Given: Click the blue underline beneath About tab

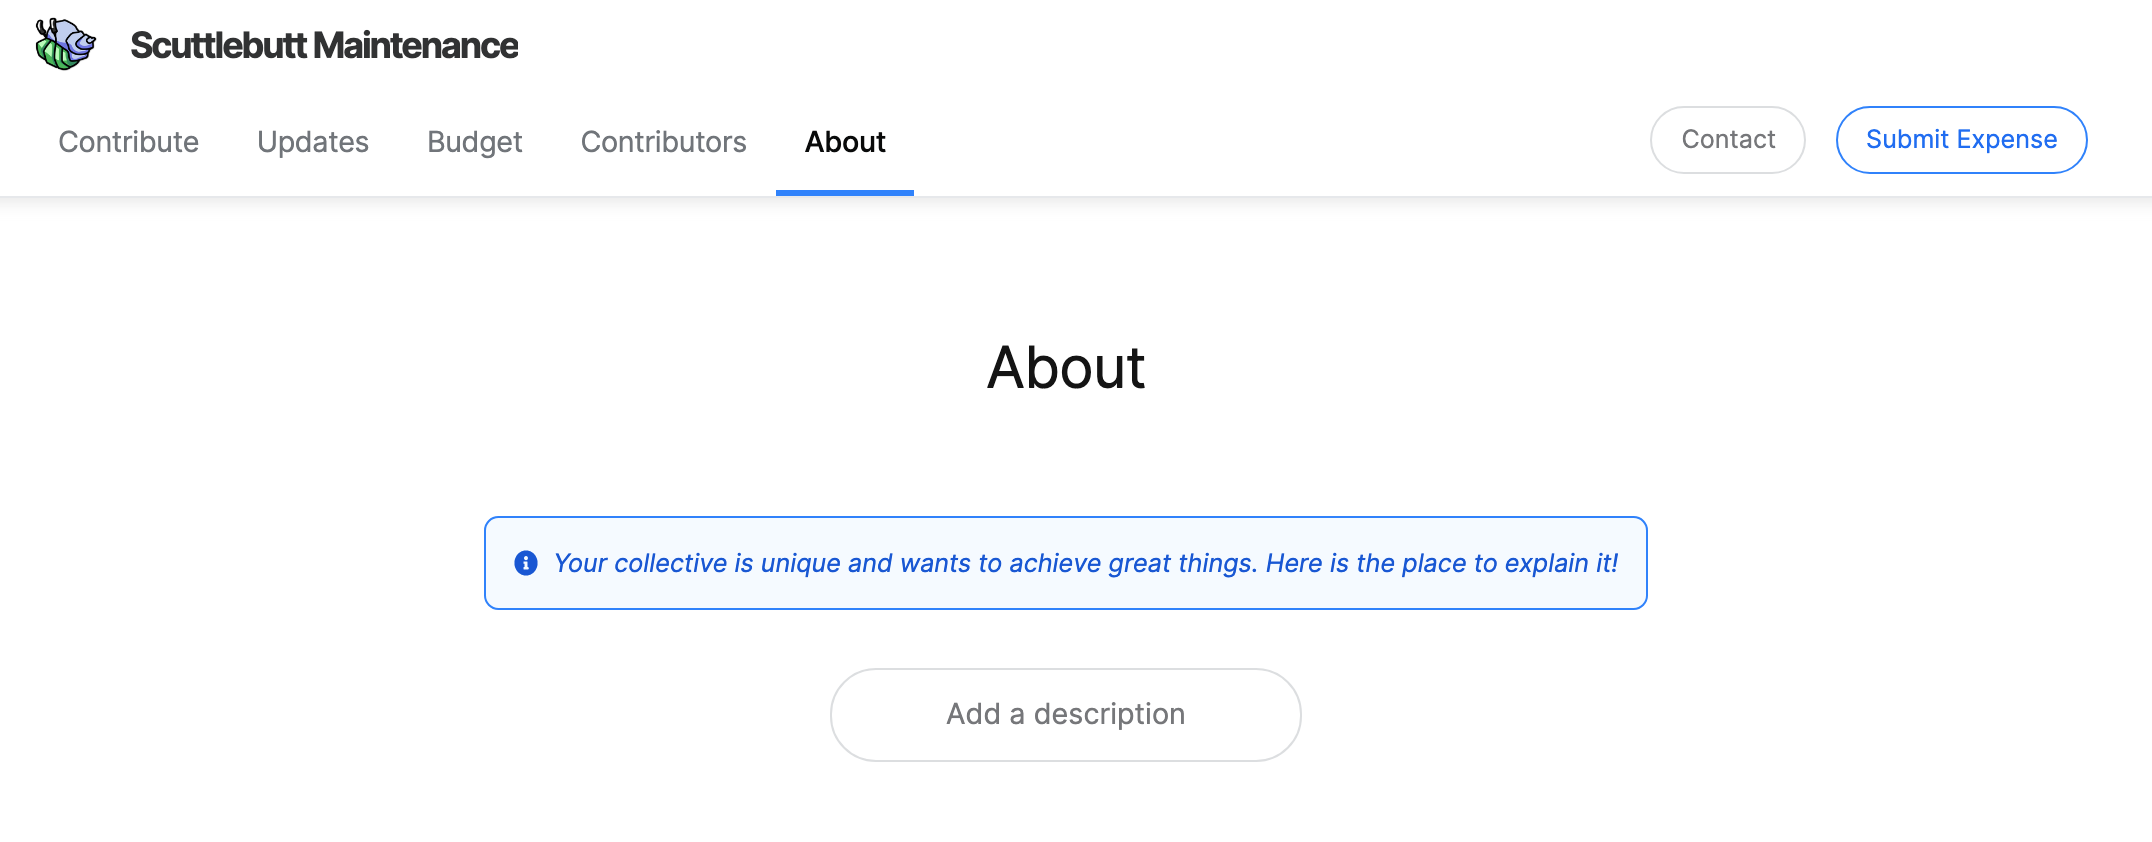Looking at the screenshot, I should coord(845,192).
